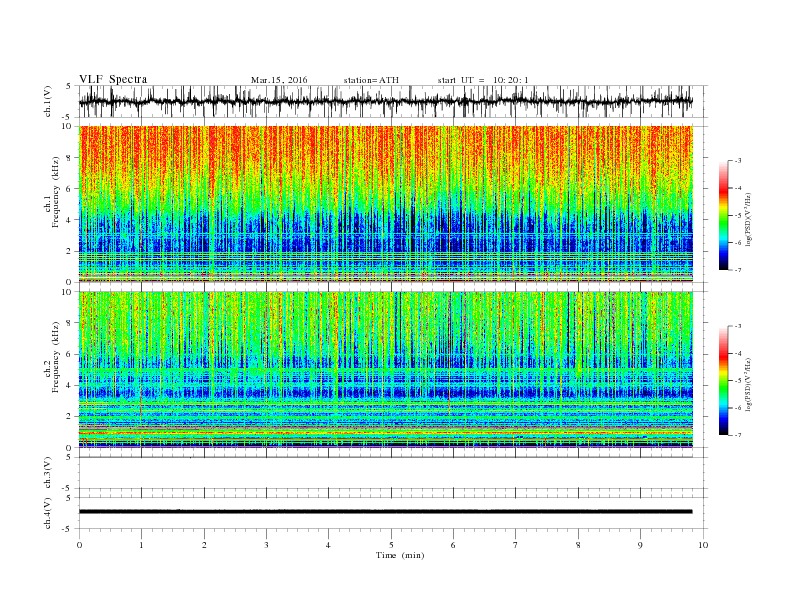Click the "9" tick label on time axis
This screenshot has height=612, width=792.
tap(640, 545)
